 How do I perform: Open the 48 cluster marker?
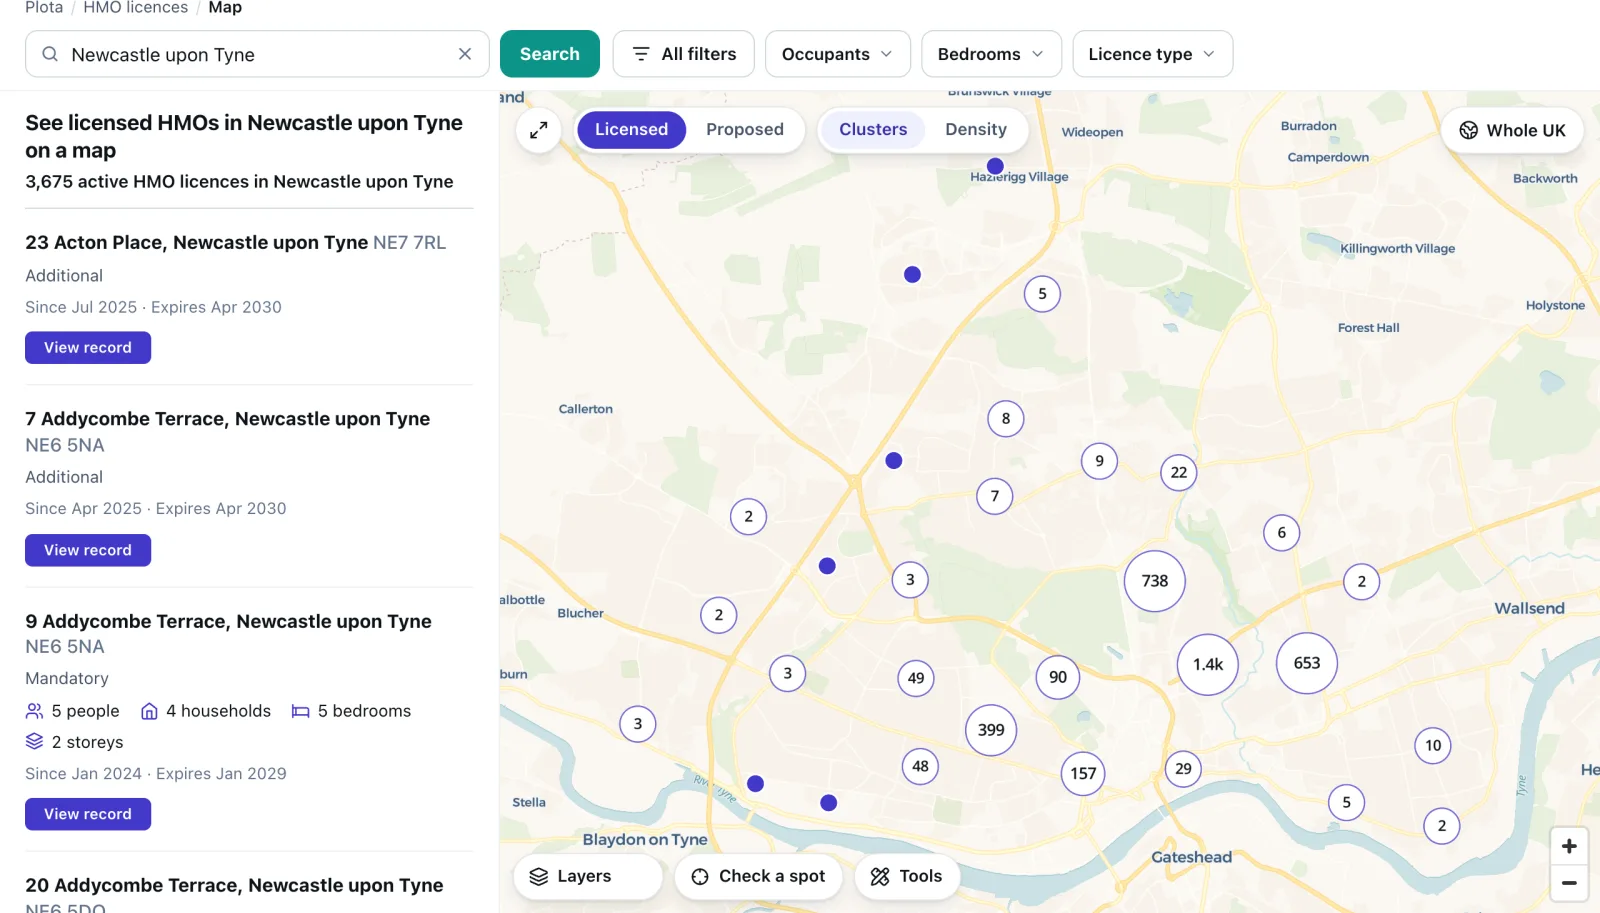pyautogui.click(x=920, y=767)
